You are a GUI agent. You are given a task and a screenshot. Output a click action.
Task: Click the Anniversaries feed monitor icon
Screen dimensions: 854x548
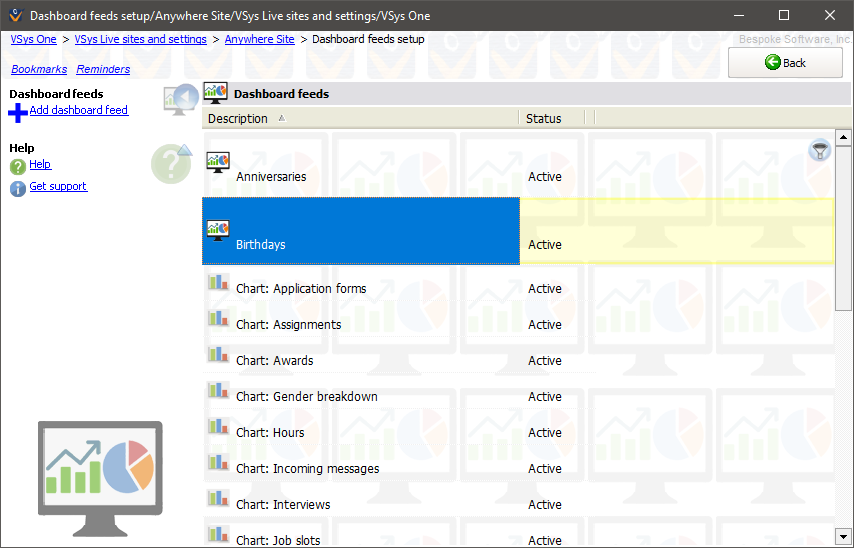click(x=218, y=162)
